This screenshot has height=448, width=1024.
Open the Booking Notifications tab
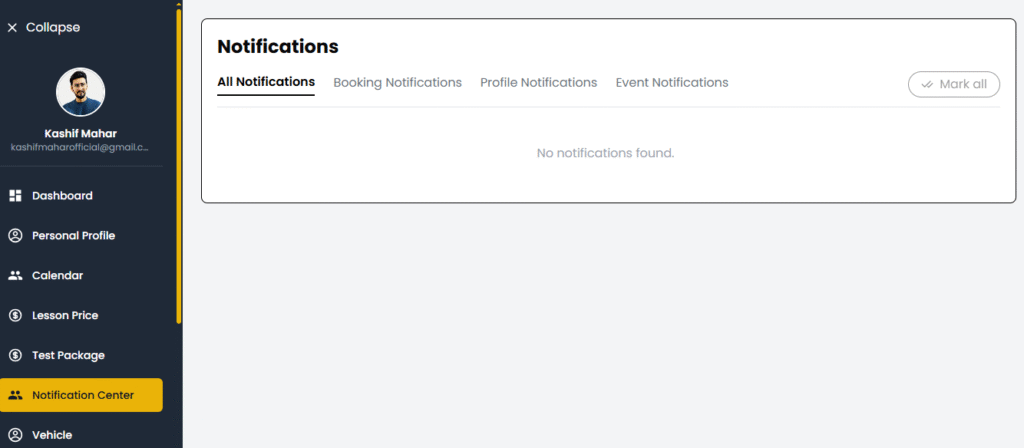point(397,82)
